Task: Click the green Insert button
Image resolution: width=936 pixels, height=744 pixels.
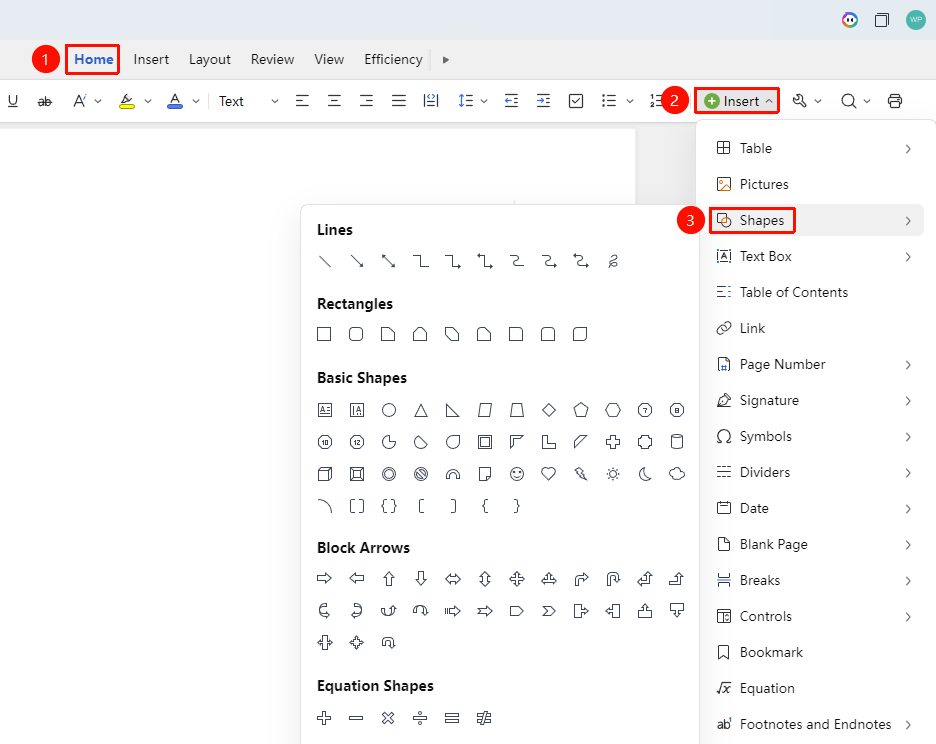Action: [737, 101]
